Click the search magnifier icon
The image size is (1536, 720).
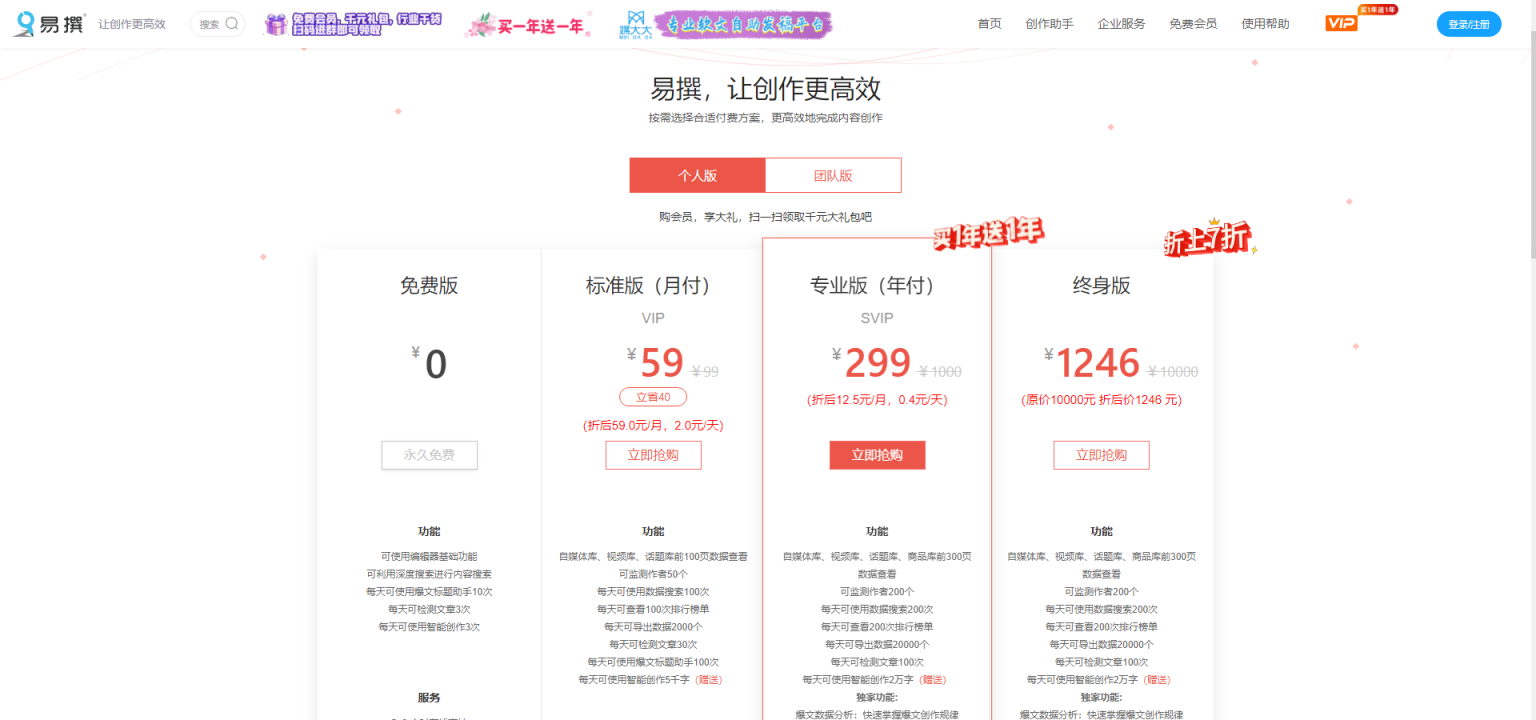click(x=232, y=24)
